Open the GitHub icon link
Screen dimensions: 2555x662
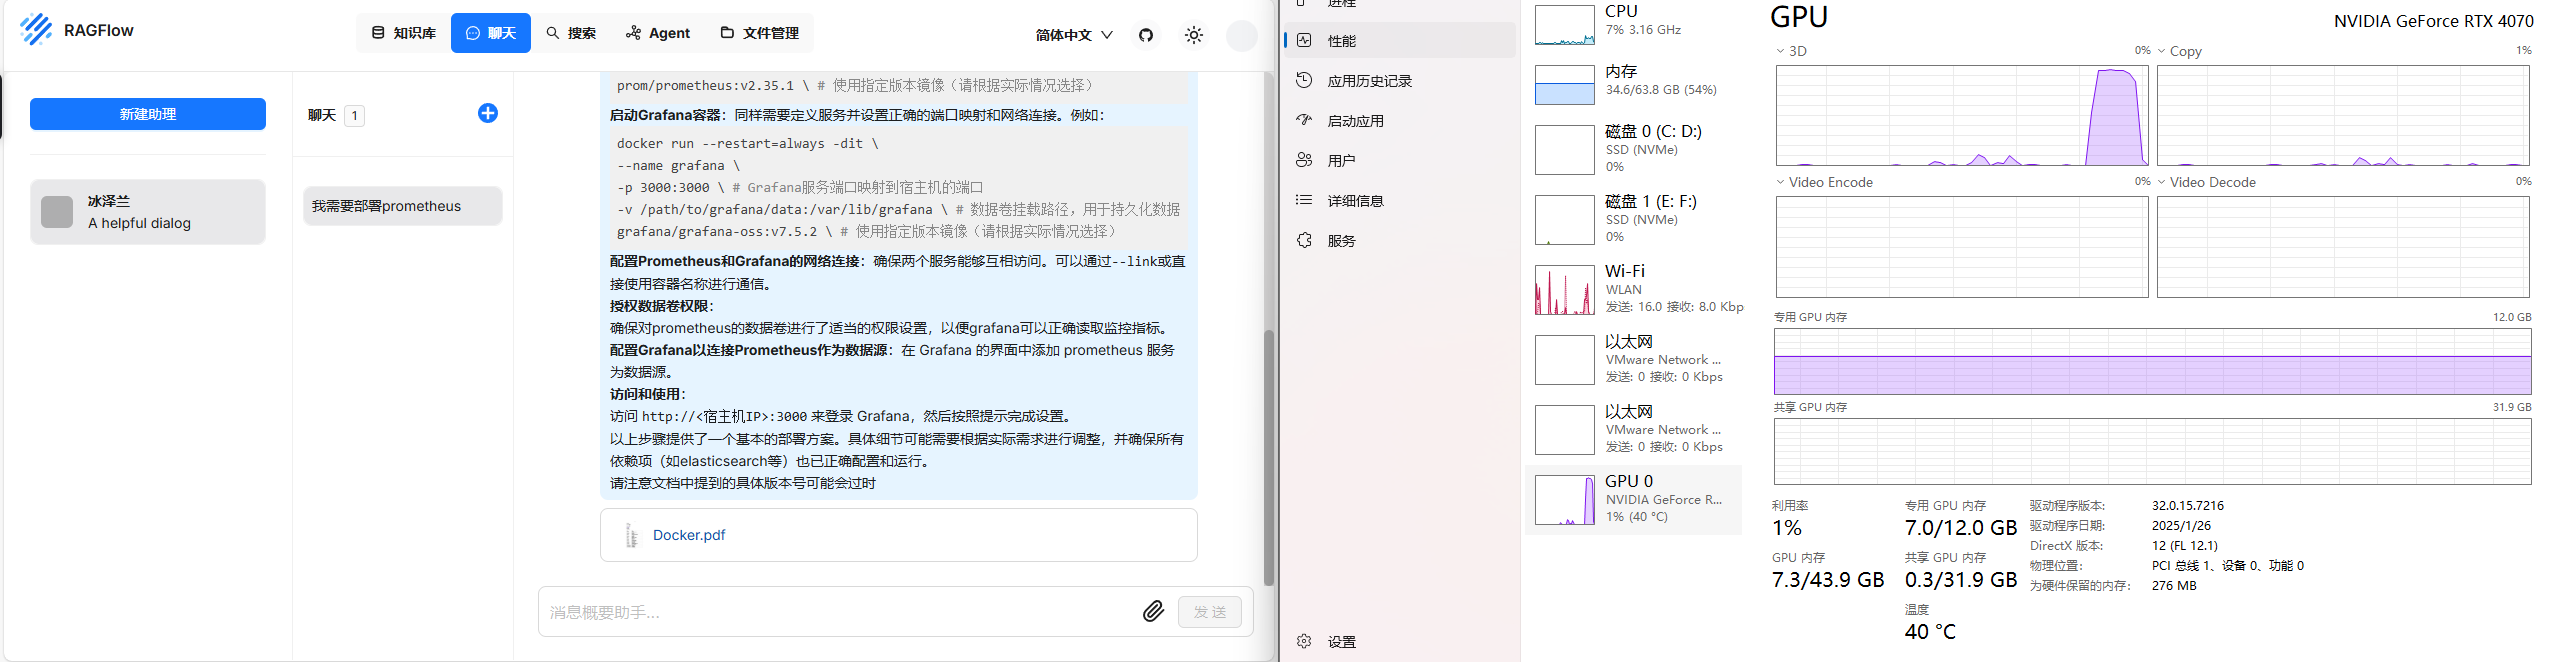coord(1146,35)
